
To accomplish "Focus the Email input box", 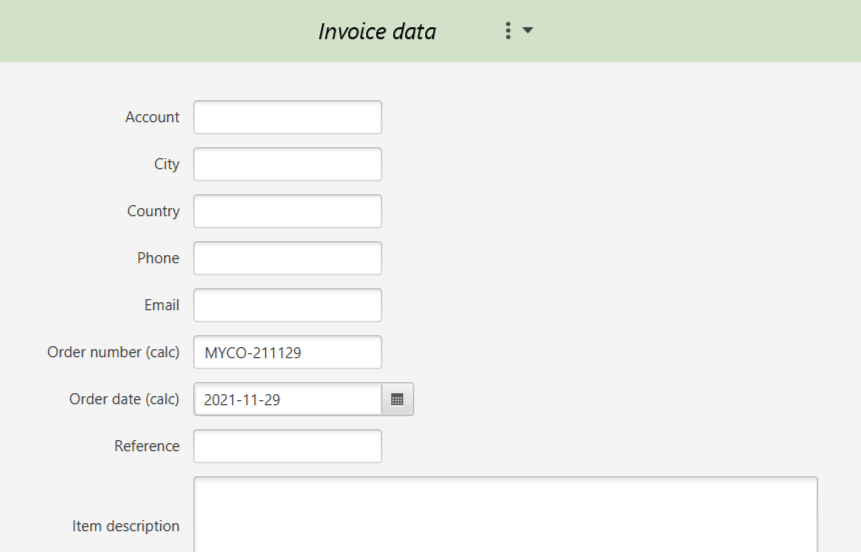I will (287, 305).
